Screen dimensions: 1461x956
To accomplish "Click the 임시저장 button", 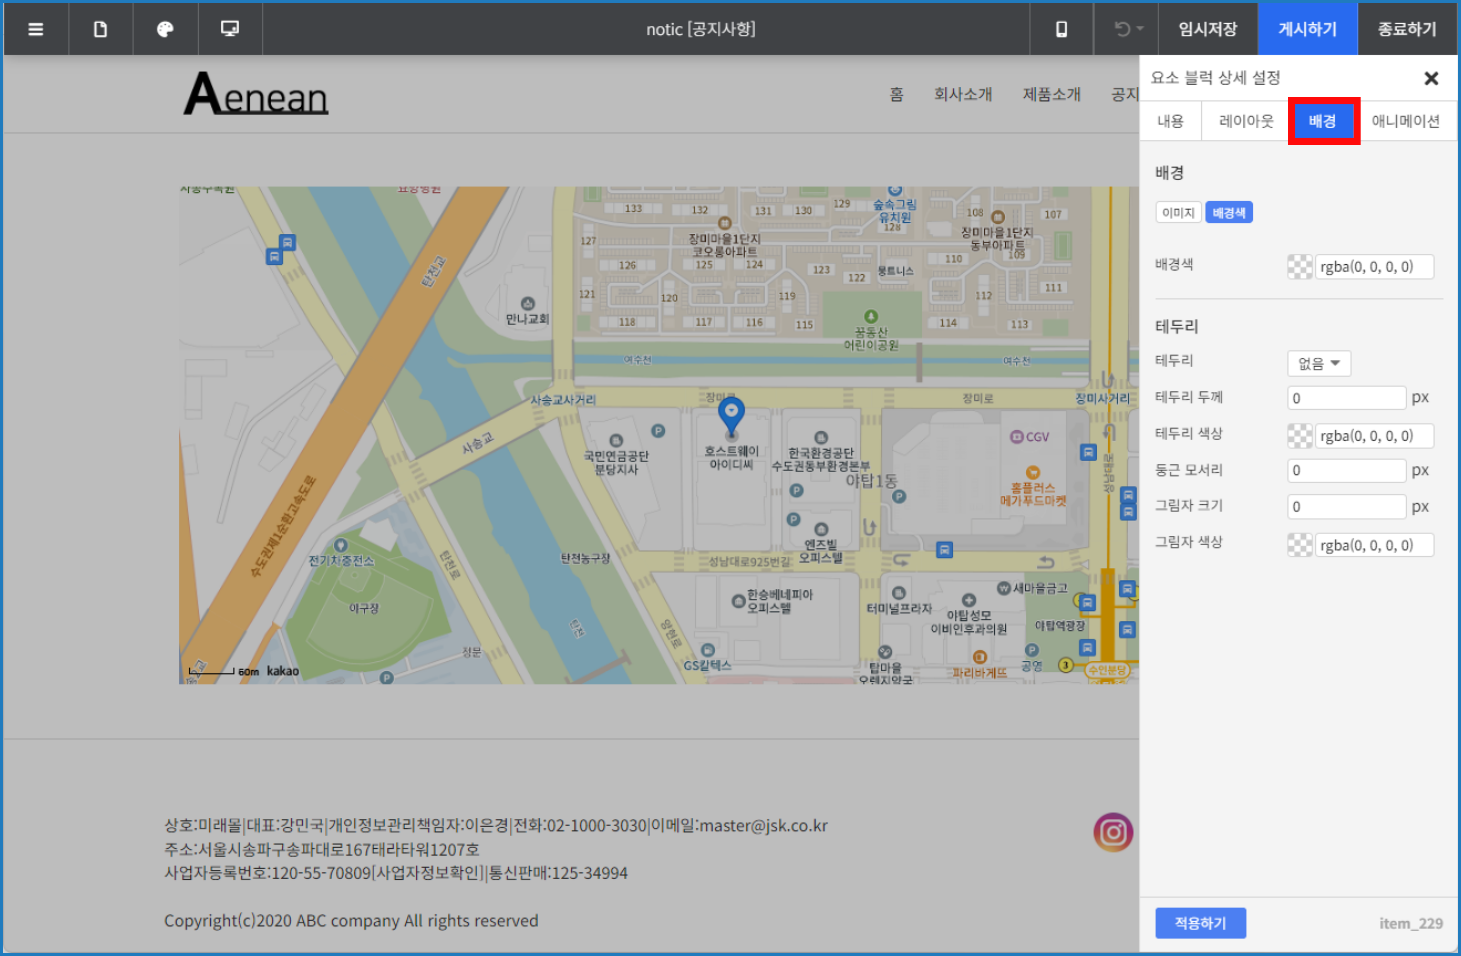I will (1207, 29).
